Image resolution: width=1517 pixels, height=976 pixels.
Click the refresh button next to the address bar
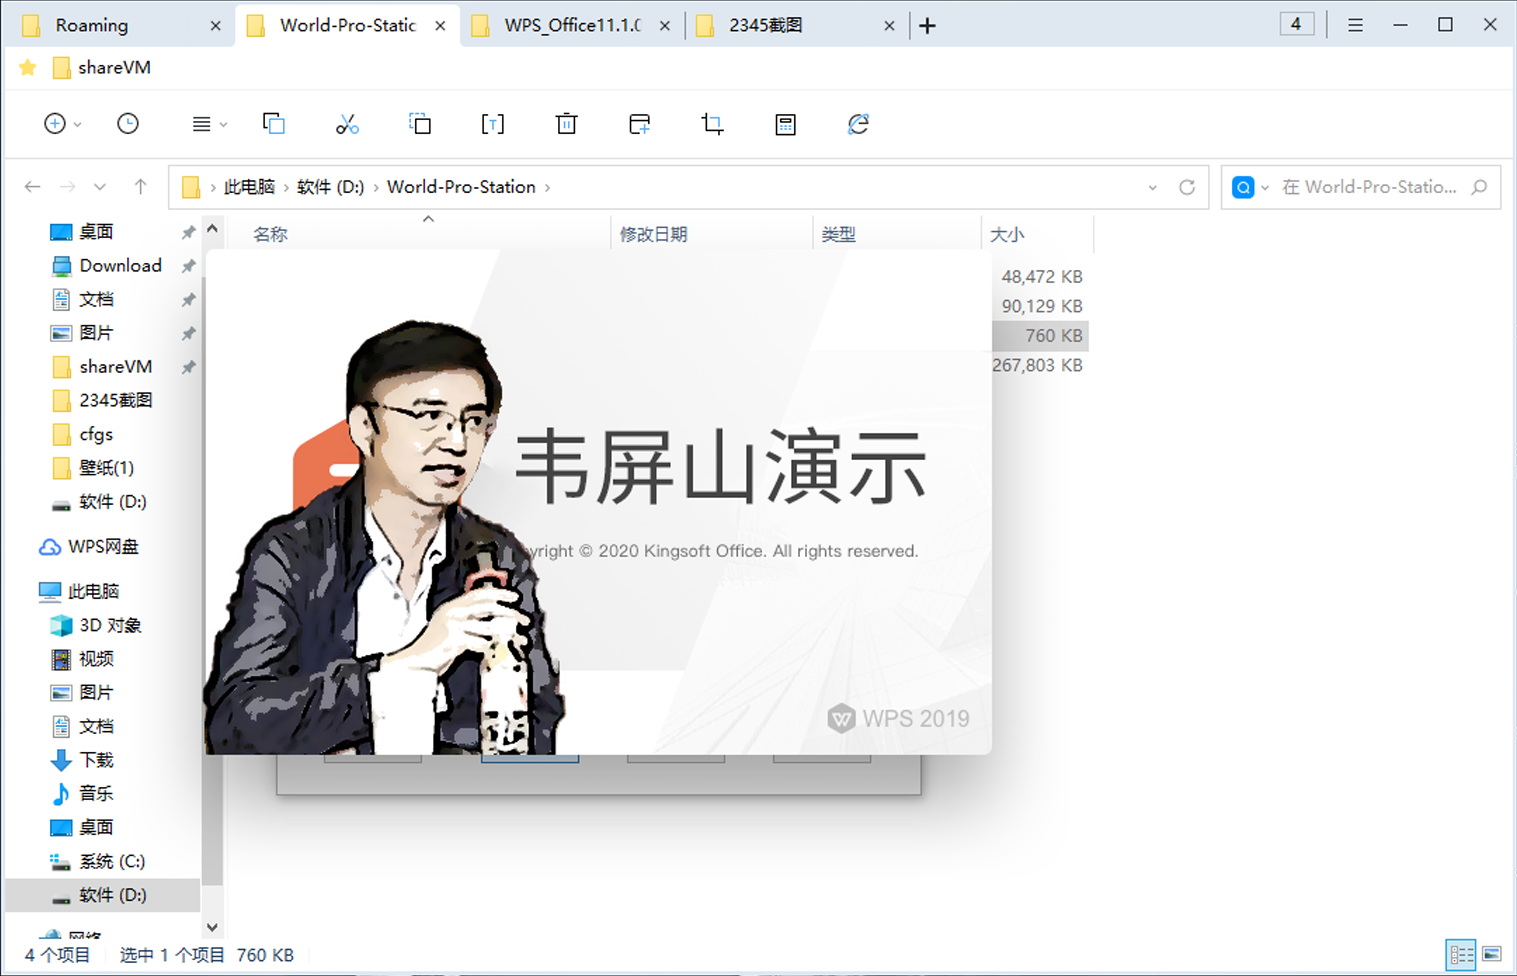[x=1187, y=186]
